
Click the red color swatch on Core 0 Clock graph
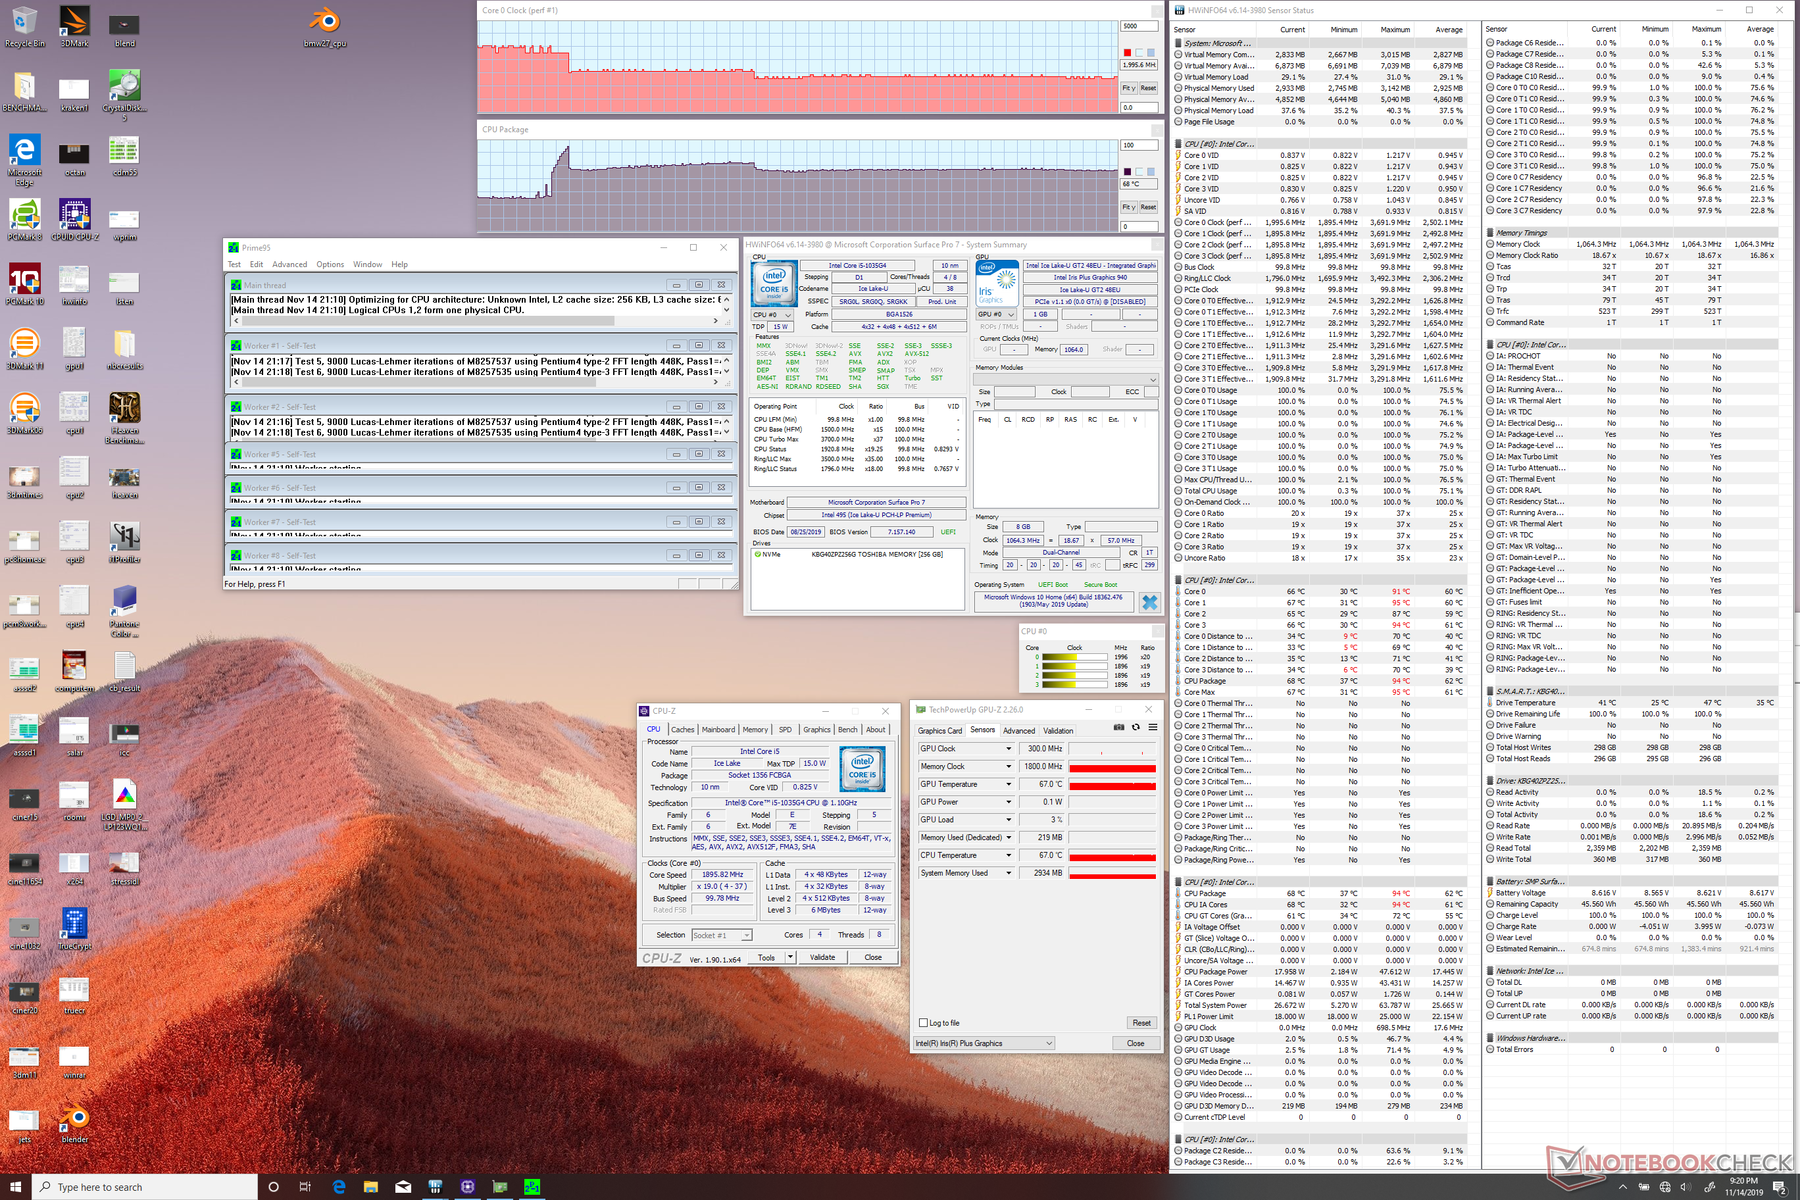(x=1127, y=52)
